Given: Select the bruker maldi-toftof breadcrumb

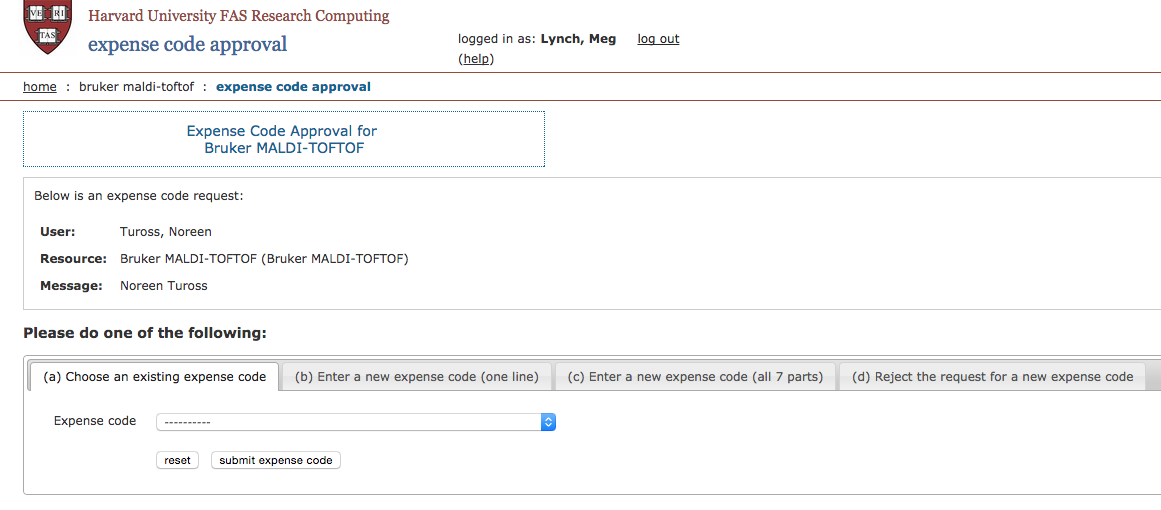Looking at the screenshot, I should (136, 87).
